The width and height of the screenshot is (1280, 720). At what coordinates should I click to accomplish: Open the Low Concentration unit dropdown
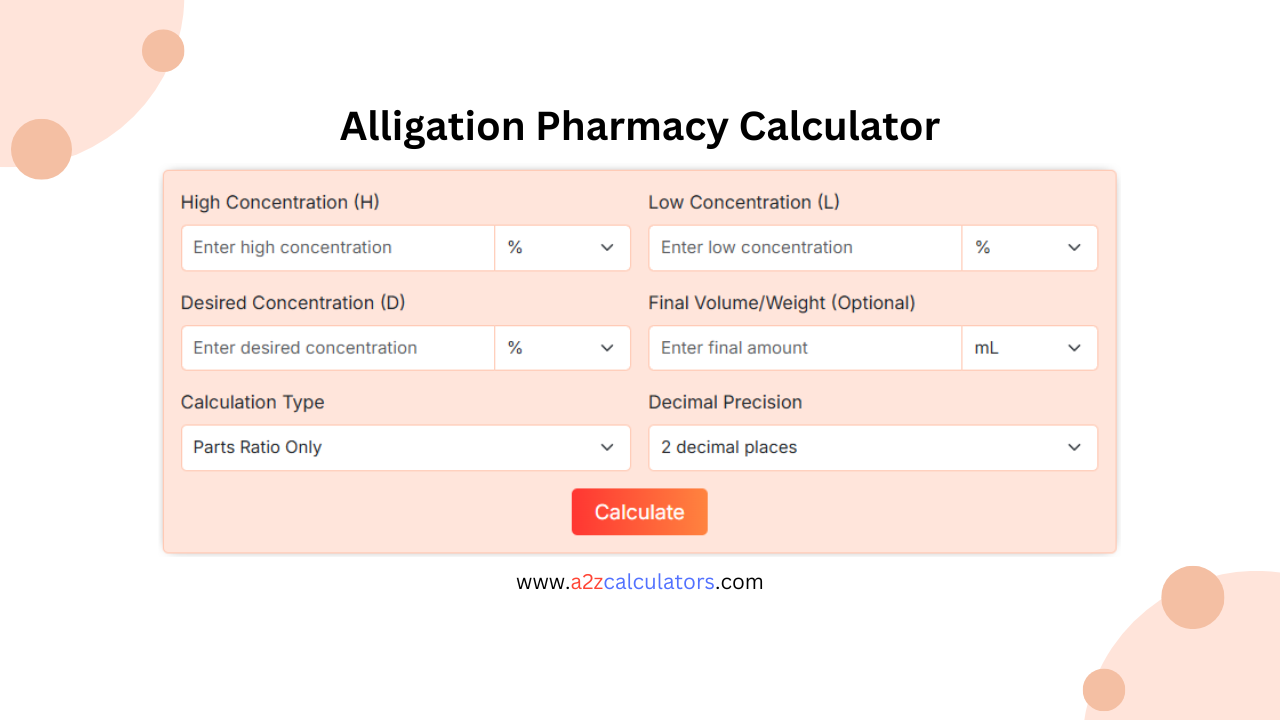pos(1030,247)
